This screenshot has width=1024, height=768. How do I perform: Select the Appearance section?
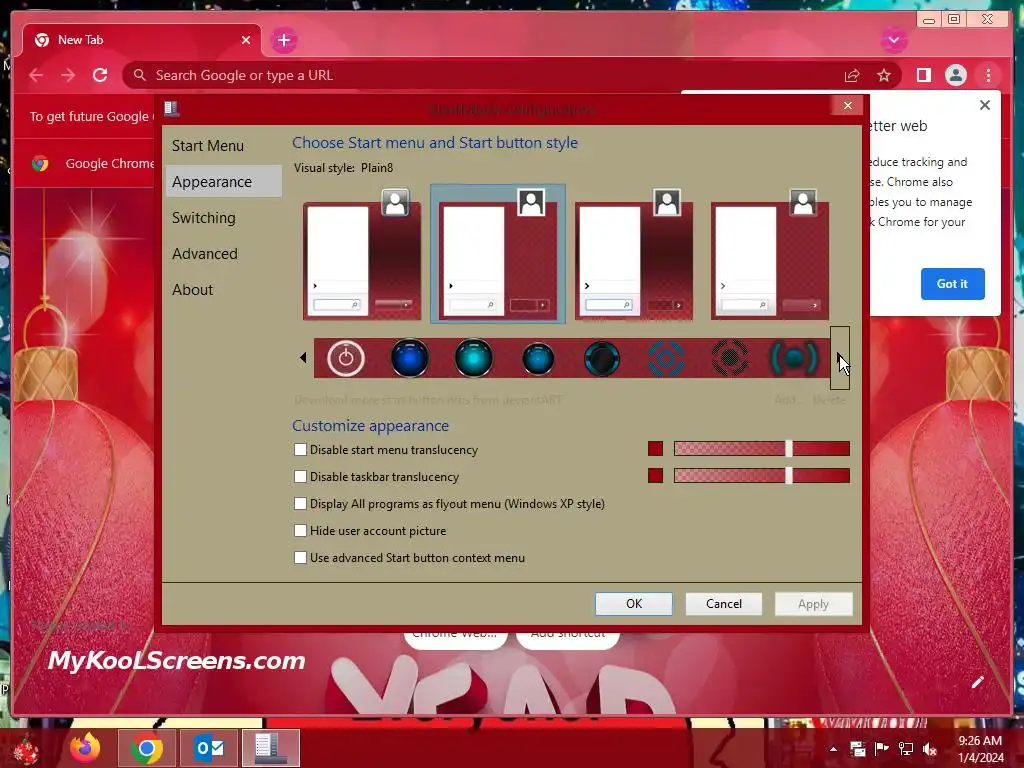(x=223, y=182)
